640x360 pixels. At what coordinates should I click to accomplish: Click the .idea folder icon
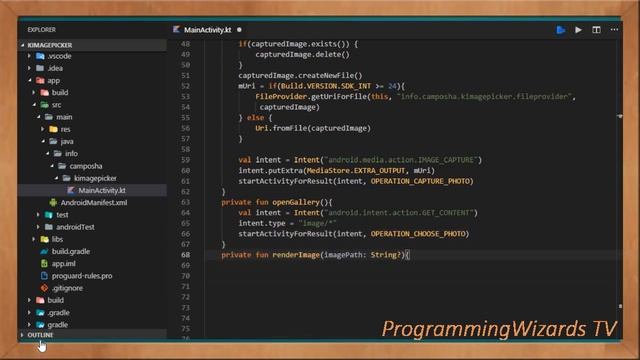pyautogui.click(x=40, y=68)
